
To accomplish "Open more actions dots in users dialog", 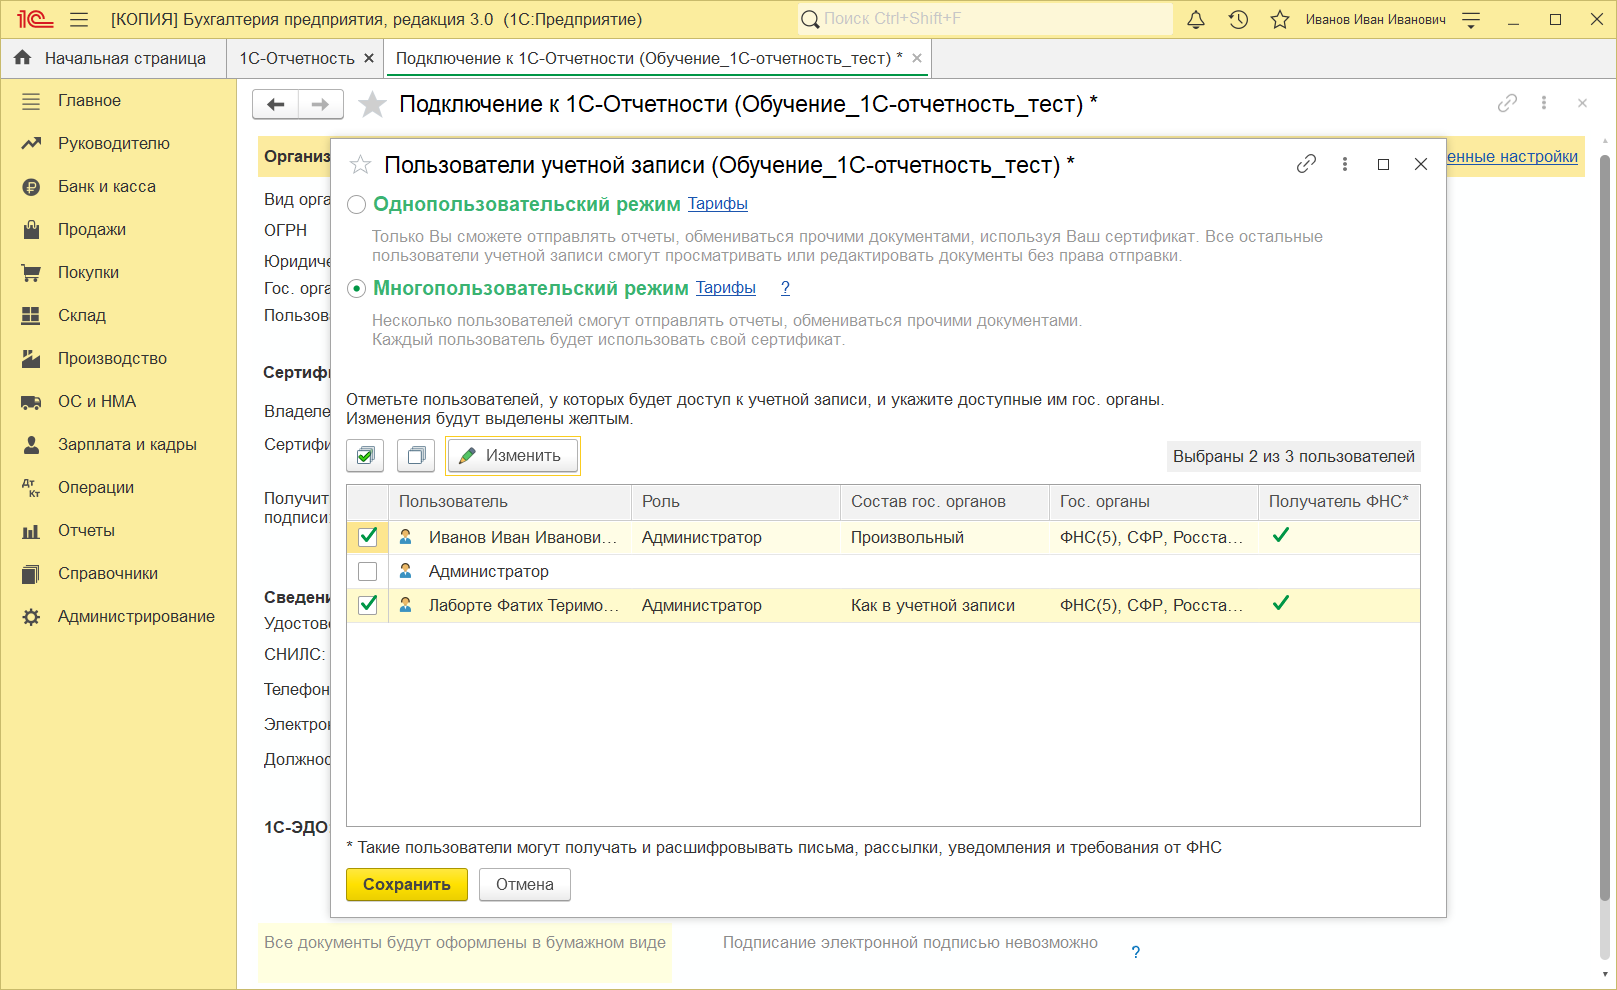I will 1345,164.
